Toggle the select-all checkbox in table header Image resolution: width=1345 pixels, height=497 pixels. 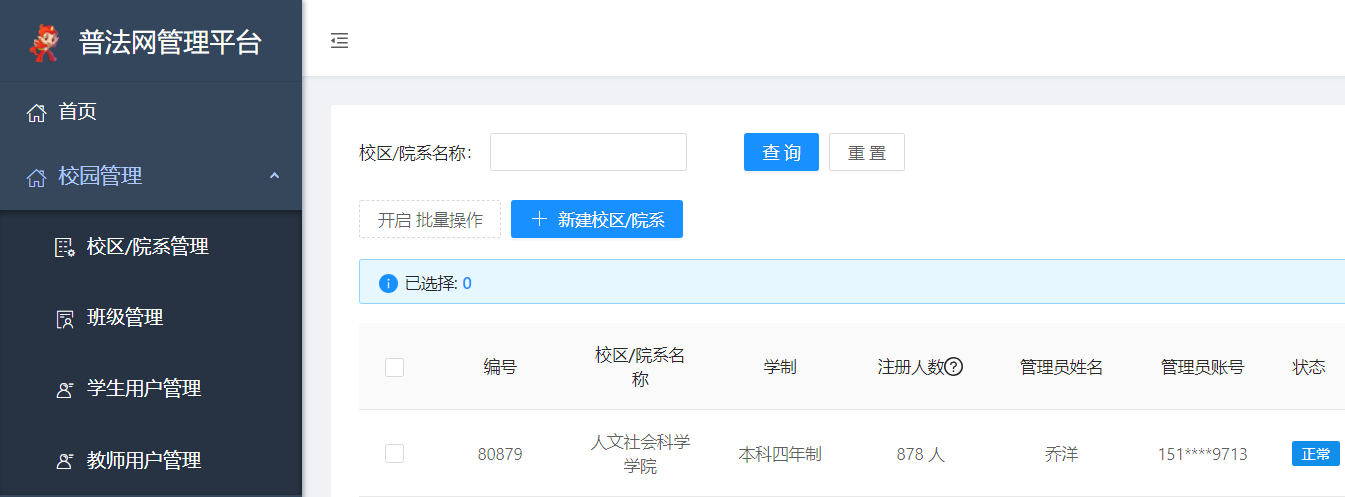click(x=394, y=367)
